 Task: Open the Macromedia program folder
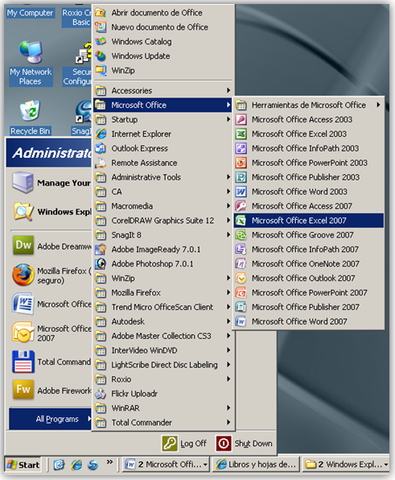(x=163, y=206)
